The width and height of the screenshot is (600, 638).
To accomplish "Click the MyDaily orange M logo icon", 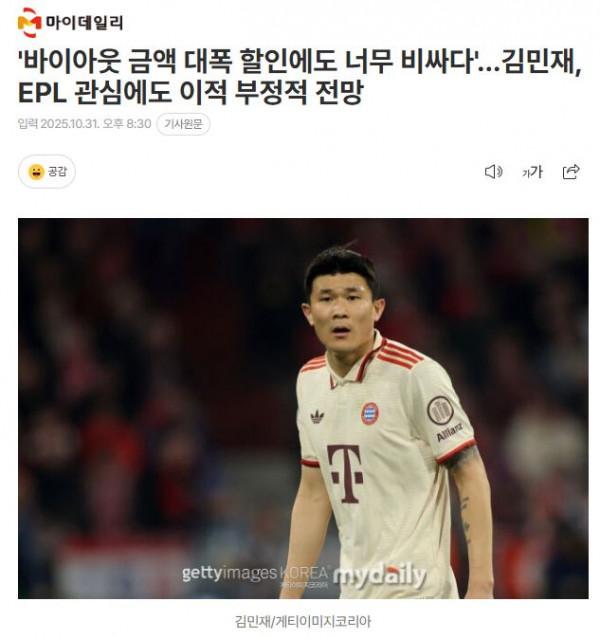I will click(29, 22).
